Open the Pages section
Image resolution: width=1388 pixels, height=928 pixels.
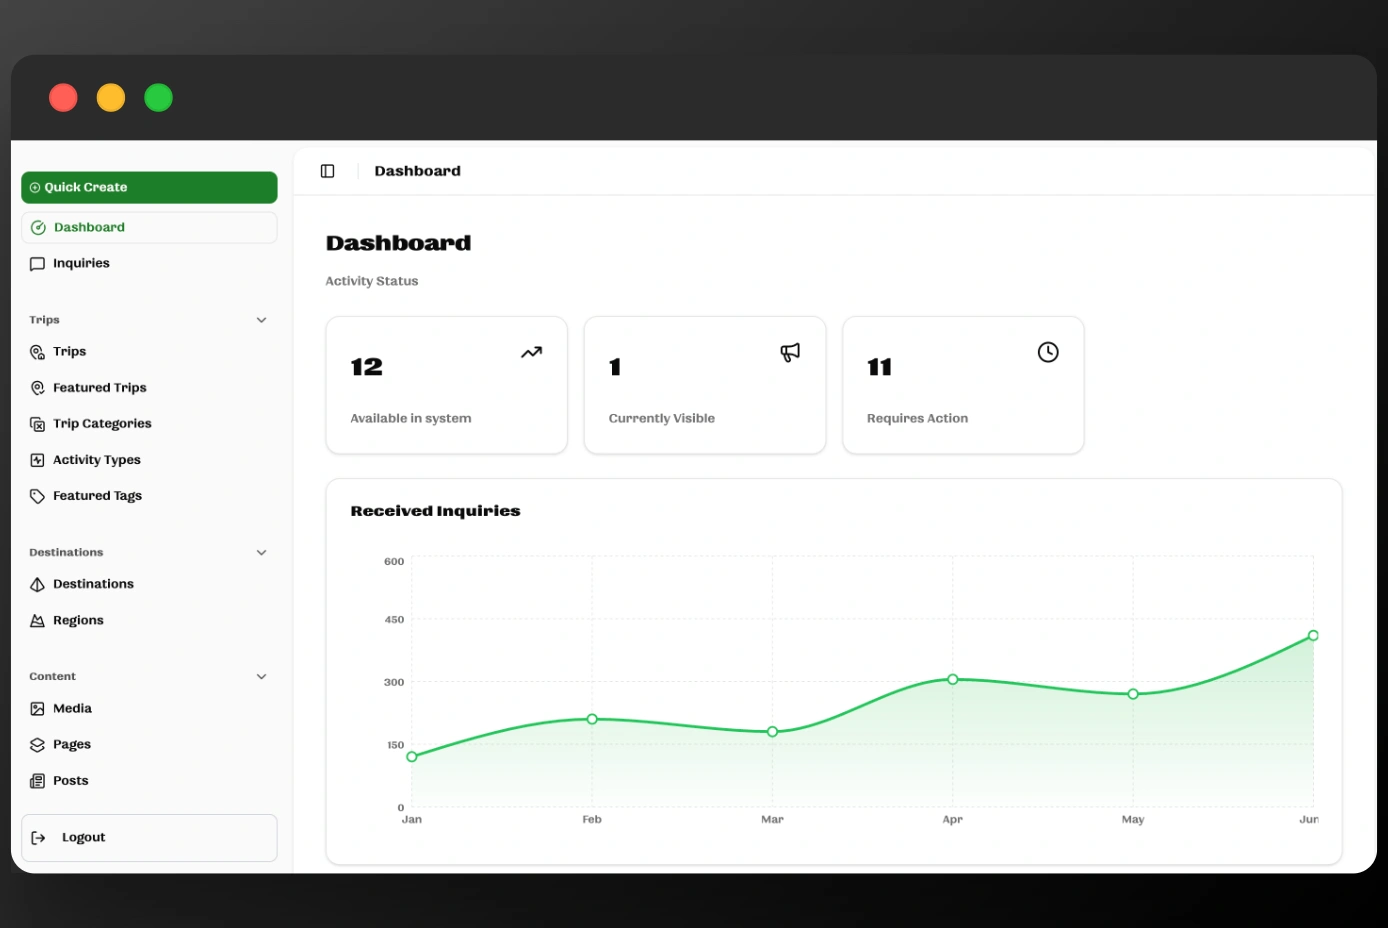(149, 744)
